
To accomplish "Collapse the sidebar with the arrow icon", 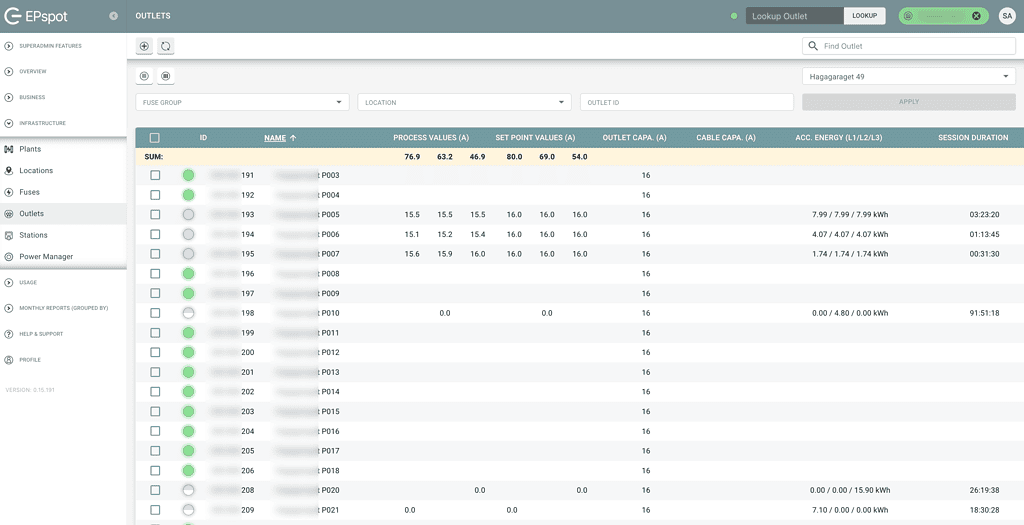I will click(114, 16).
